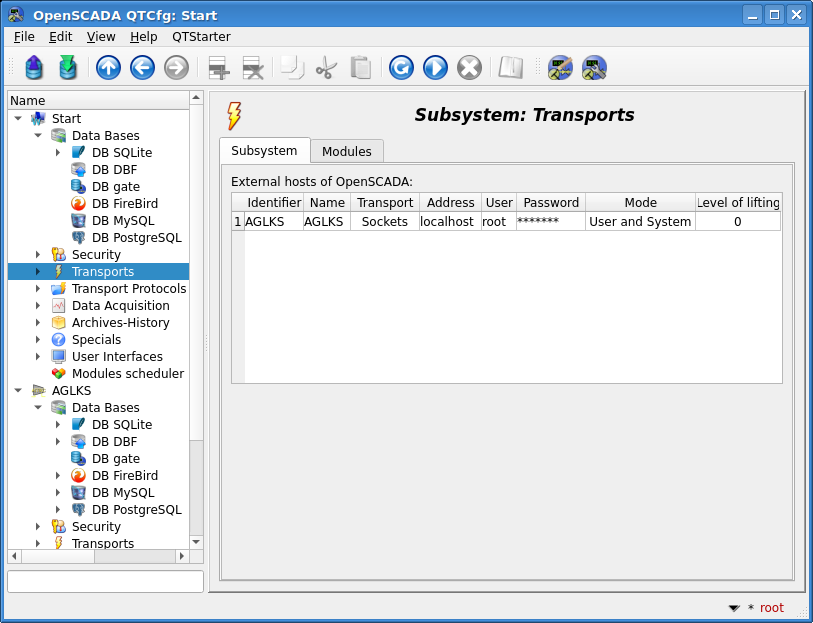Open the Edit menu
This screenshot has width=813, height=623.
(x=60, y=36)
